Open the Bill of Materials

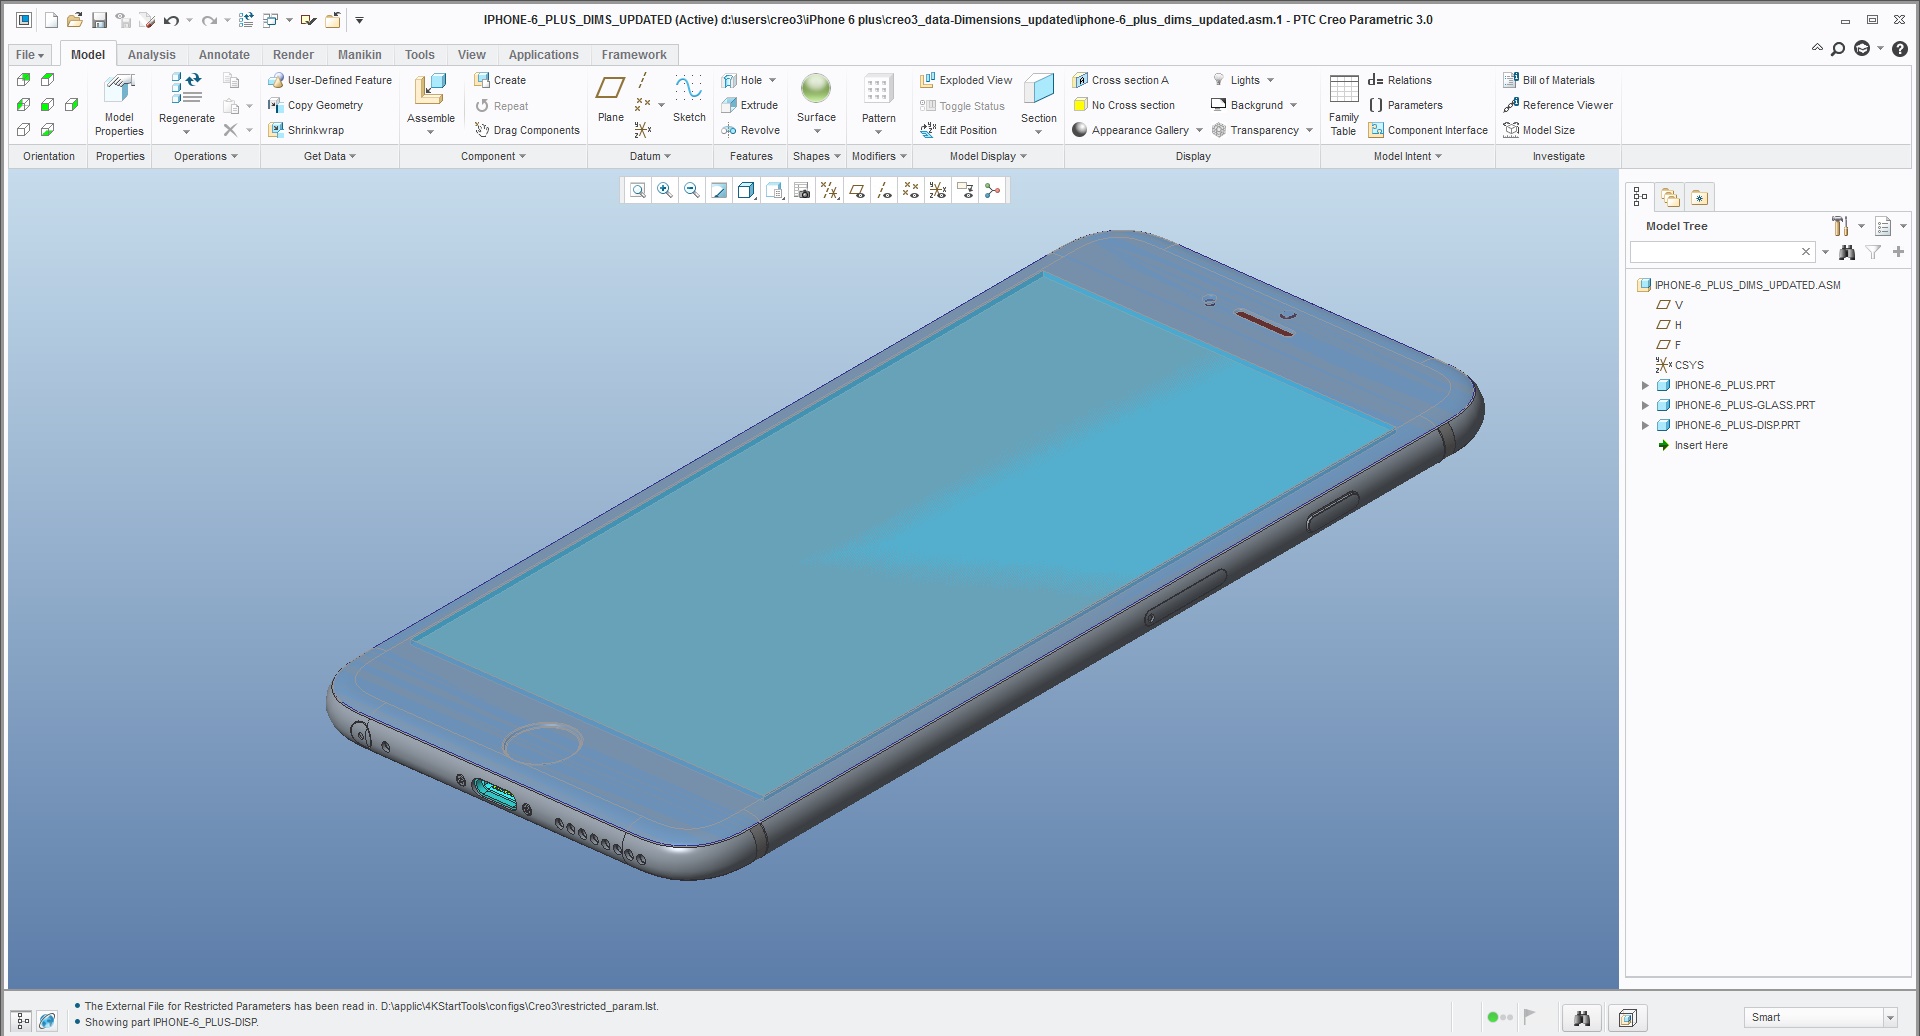pos(1551,80)
